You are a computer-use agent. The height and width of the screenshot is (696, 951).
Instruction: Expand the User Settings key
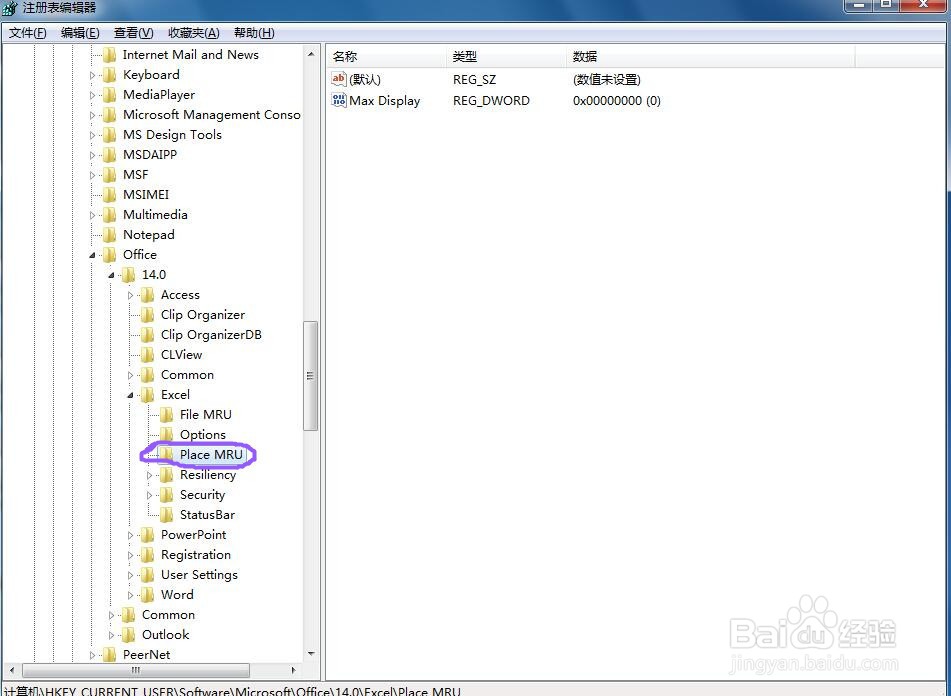tap(130, 576)
